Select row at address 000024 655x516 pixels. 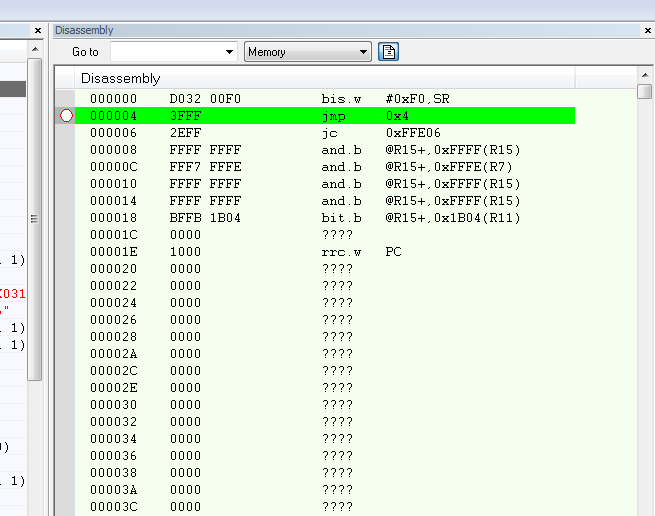click(x=325, y=303)
